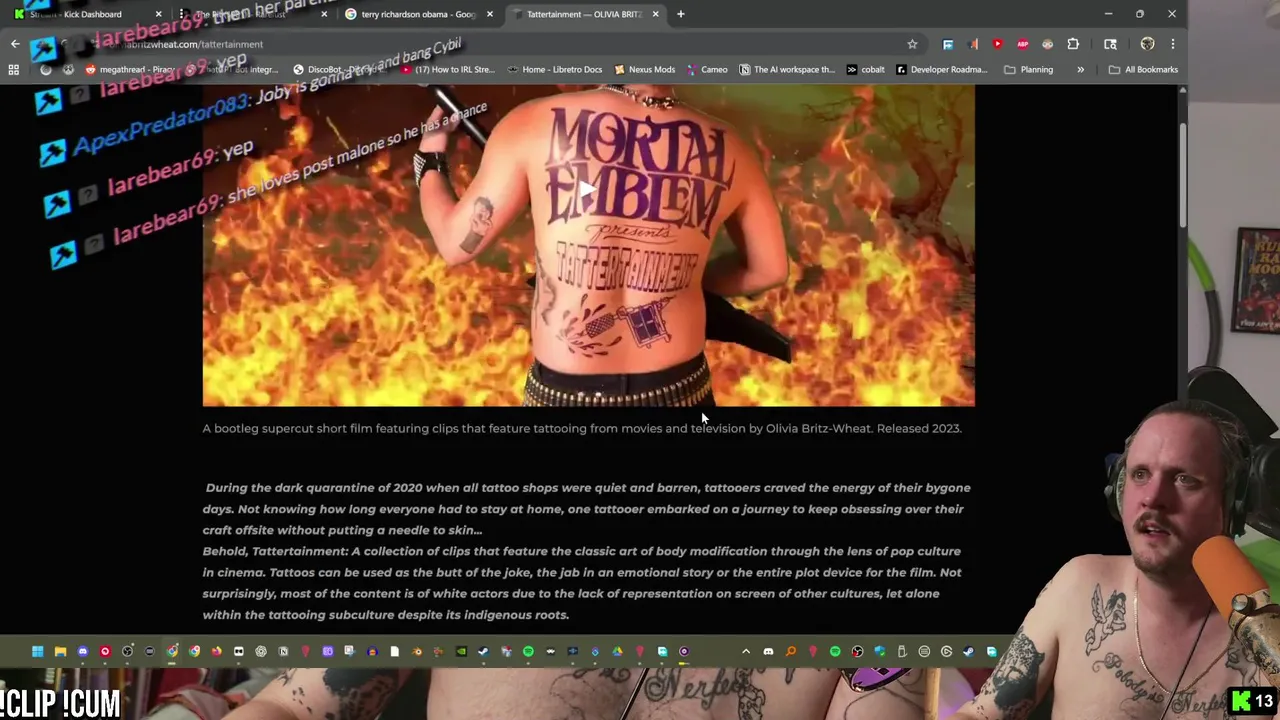
Task: Open the browser profile avatar
Action: [x=1147, y=44]
